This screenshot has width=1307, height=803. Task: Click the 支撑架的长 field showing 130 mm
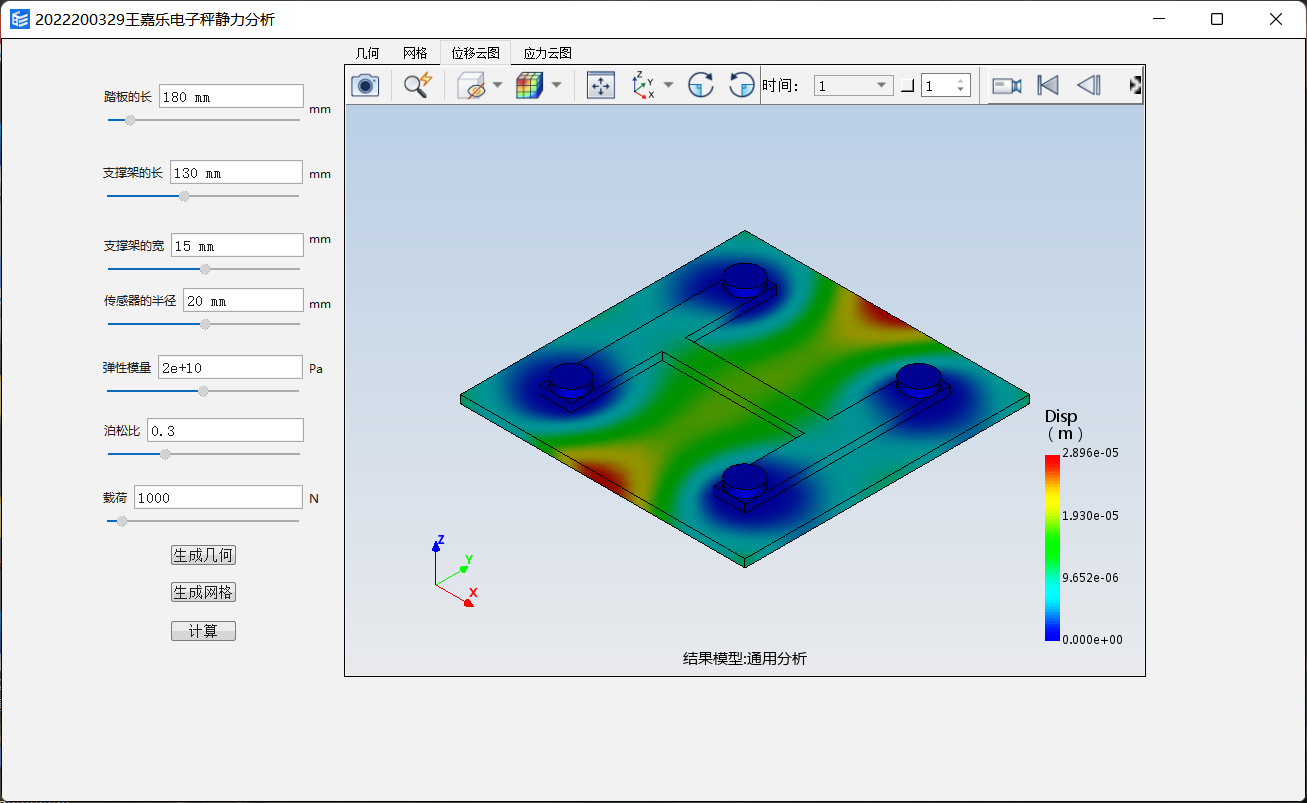point(236,172)
